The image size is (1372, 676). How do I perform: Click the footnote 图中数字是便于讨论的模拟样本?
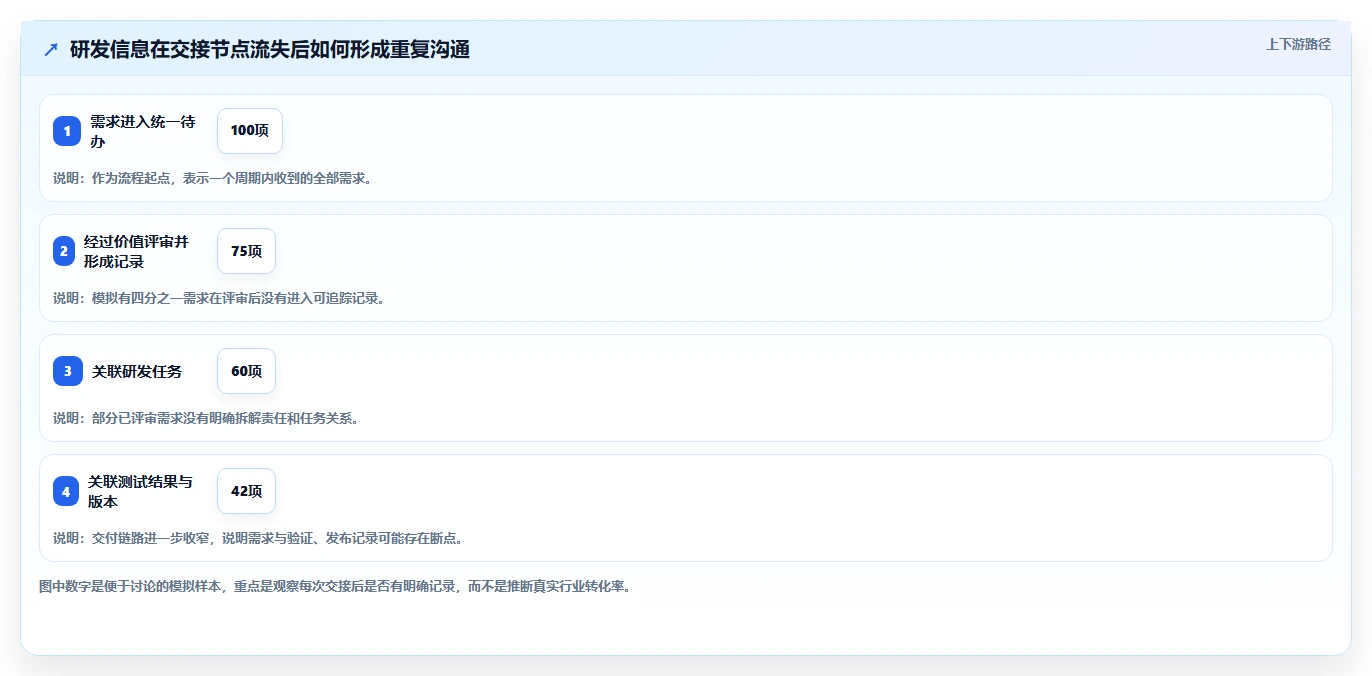(x=335, y=586)
